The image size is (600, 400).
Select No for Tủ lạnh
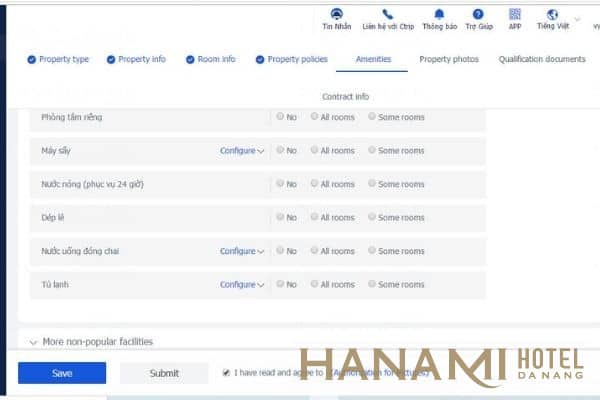(280, 284)
